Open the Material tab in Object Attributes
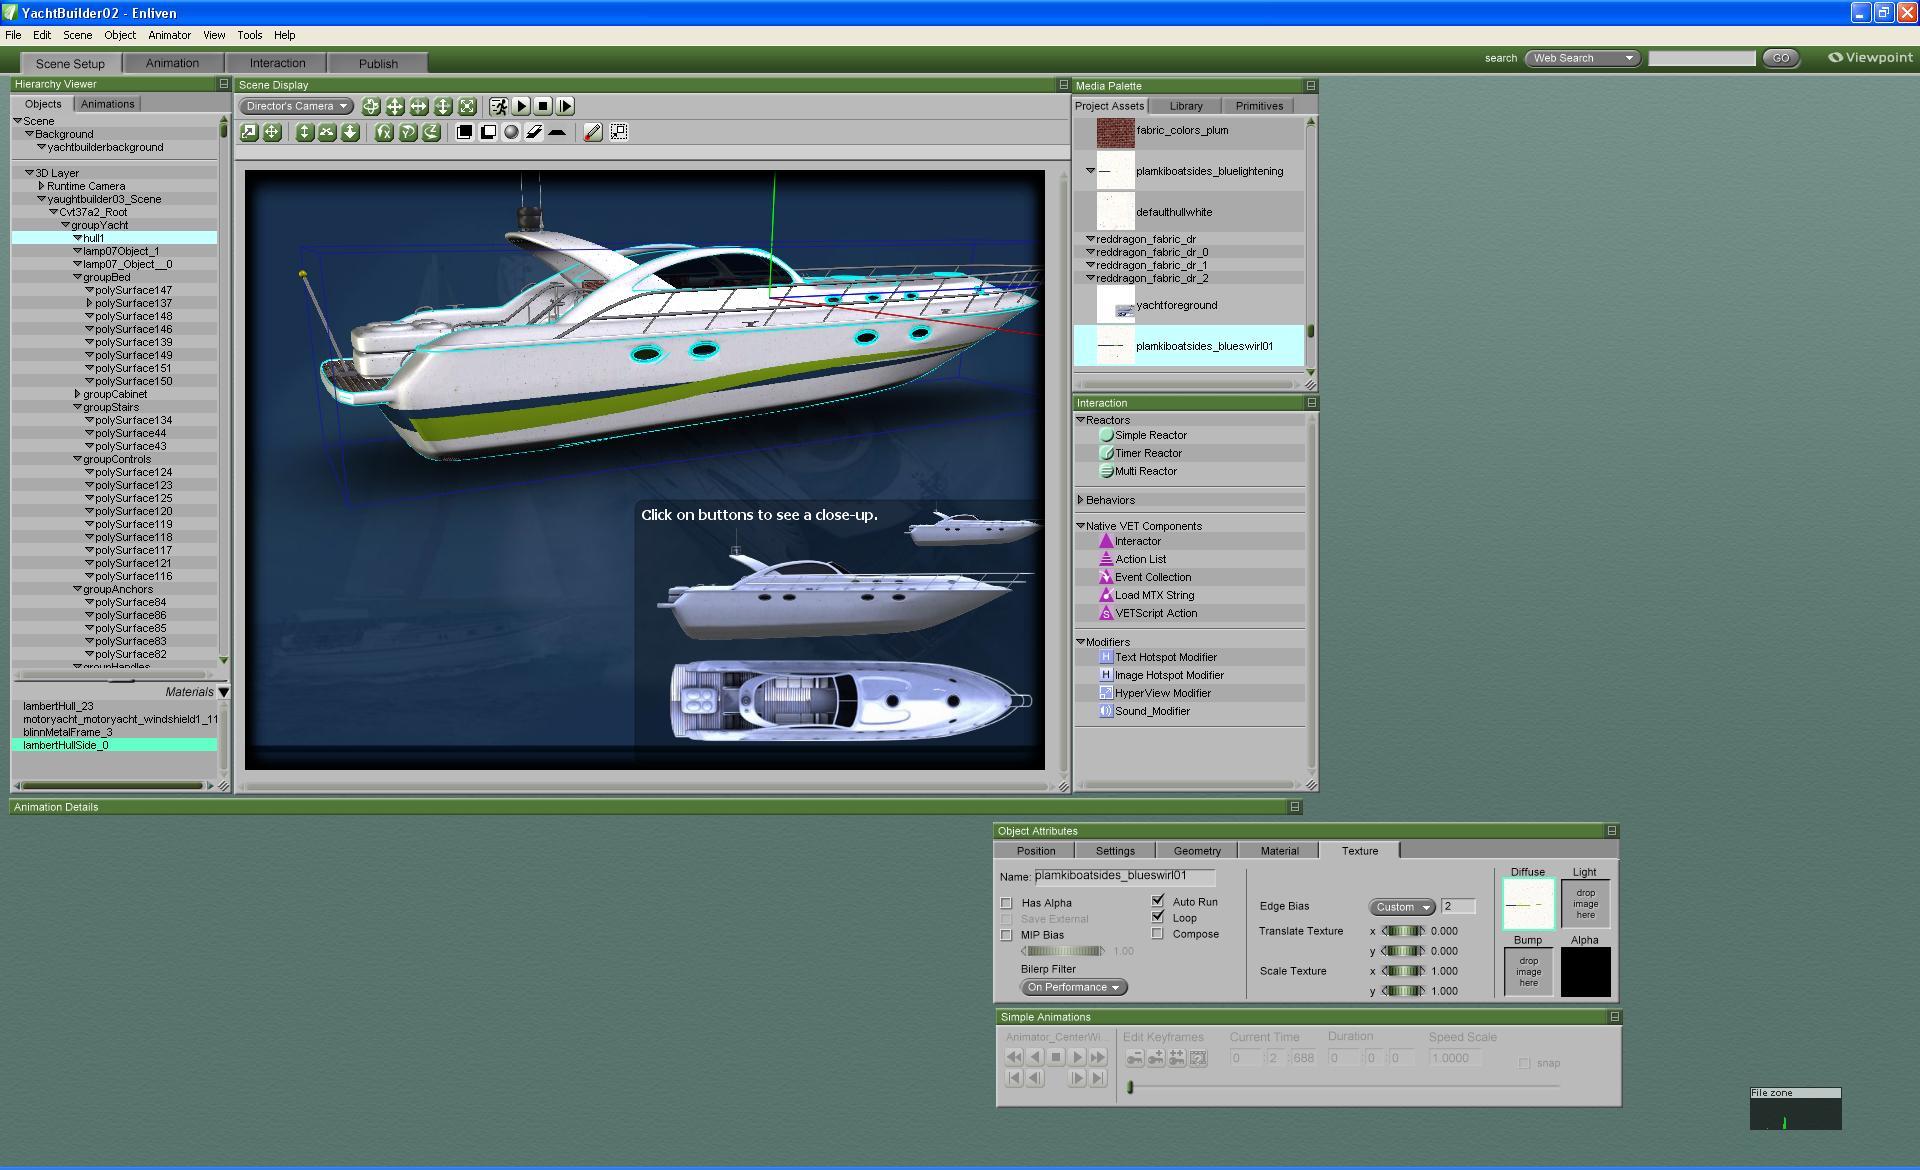Image resolution: width=1920 pixels, height=1170 pixels. click(1279, 851)
